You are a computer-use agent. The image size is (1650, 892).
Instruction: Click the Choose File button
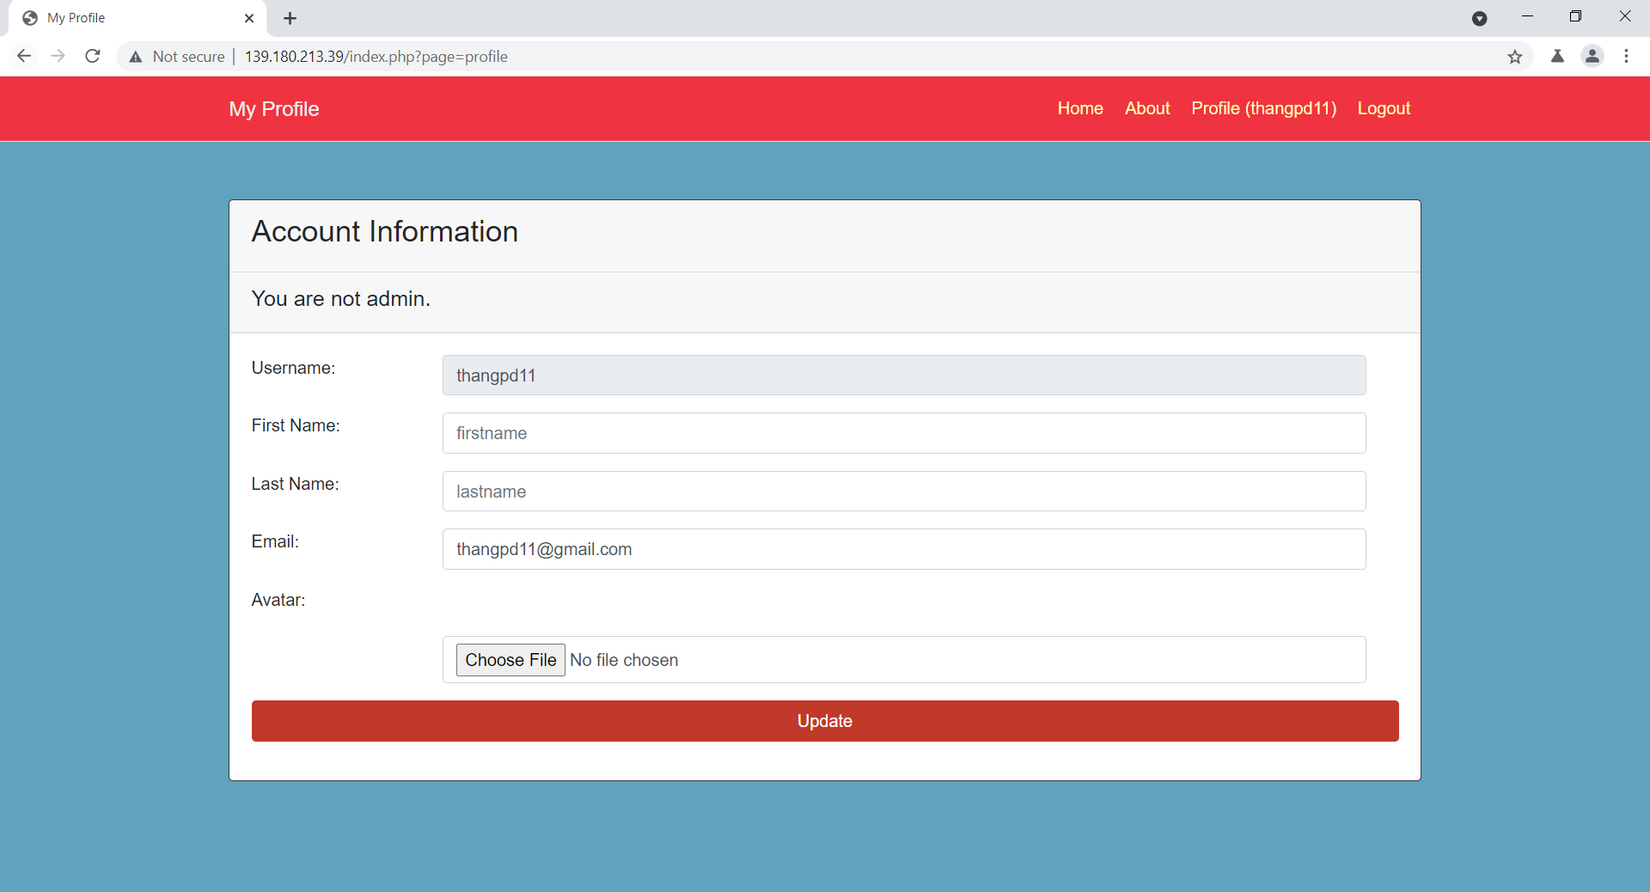pyautogui.click(x=511, y=660)
